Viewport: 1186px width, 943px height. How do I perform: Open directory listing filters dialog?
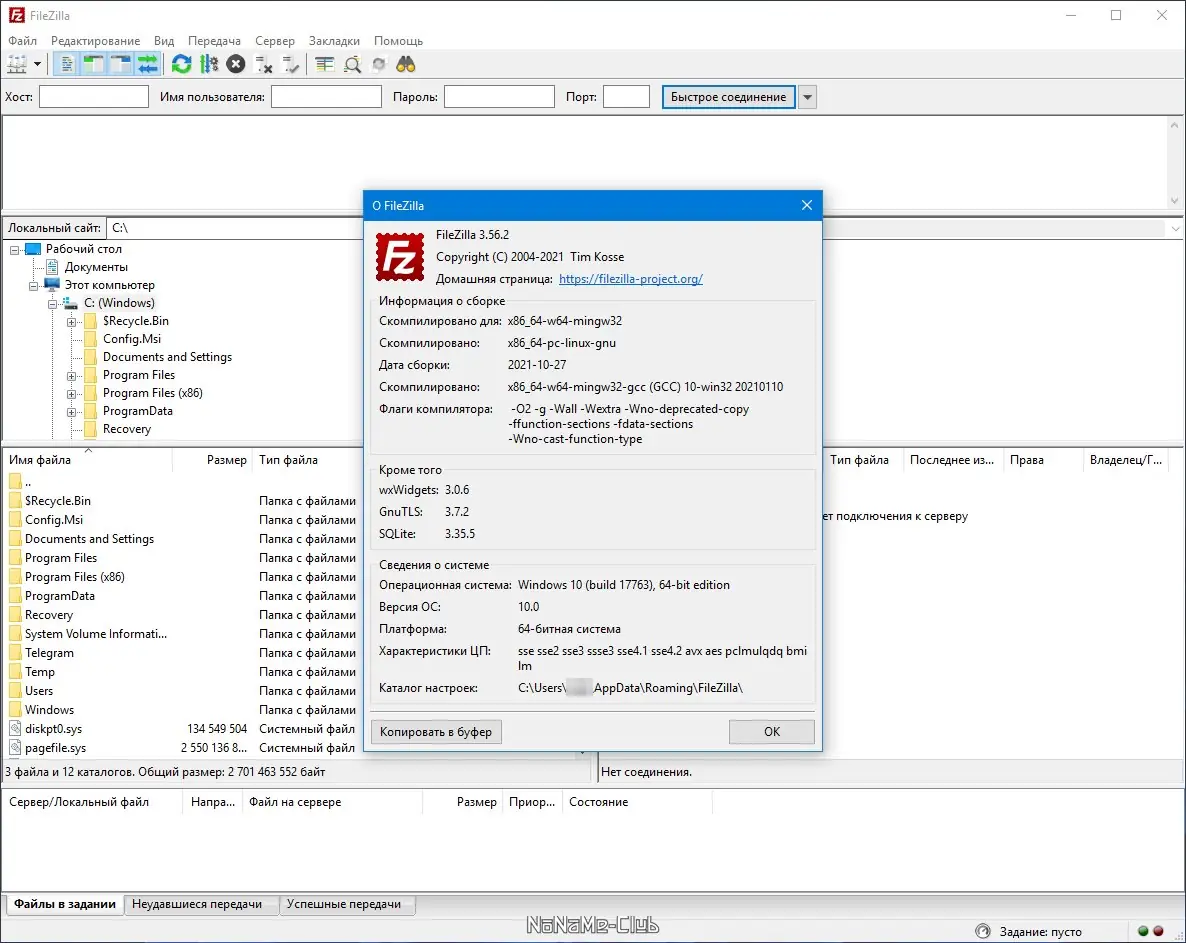pyautogui.click(x=324, y=64)
